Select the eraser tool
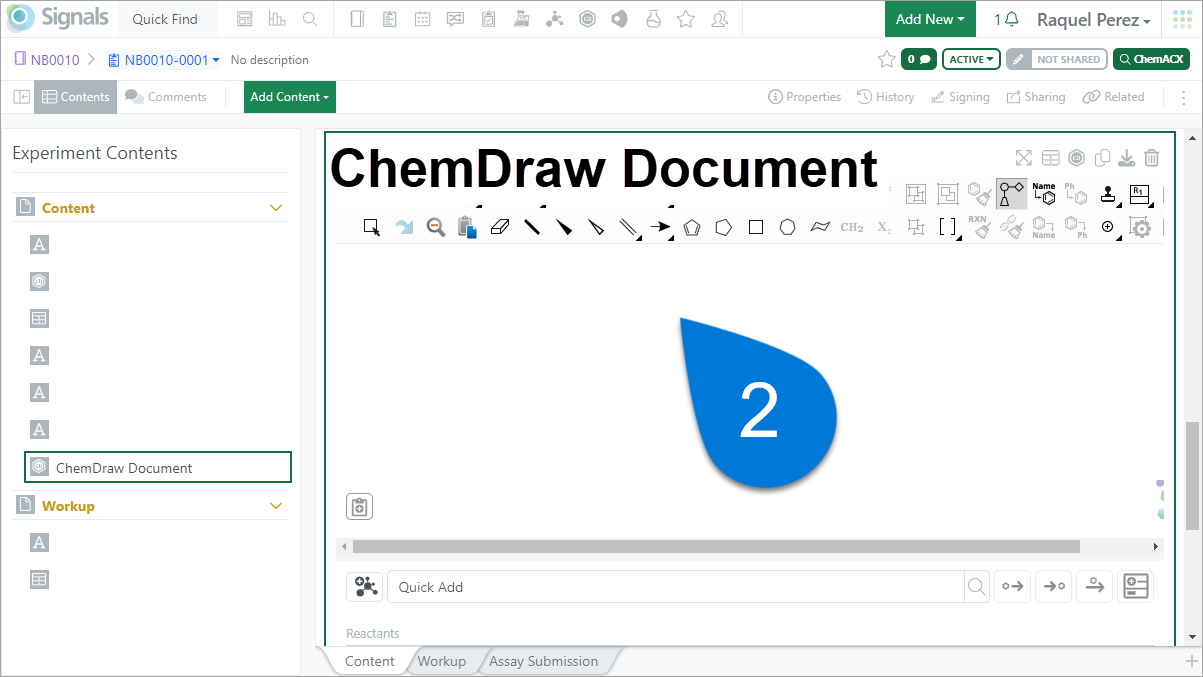Viewport: 1203px width, 677px height. 501,227
